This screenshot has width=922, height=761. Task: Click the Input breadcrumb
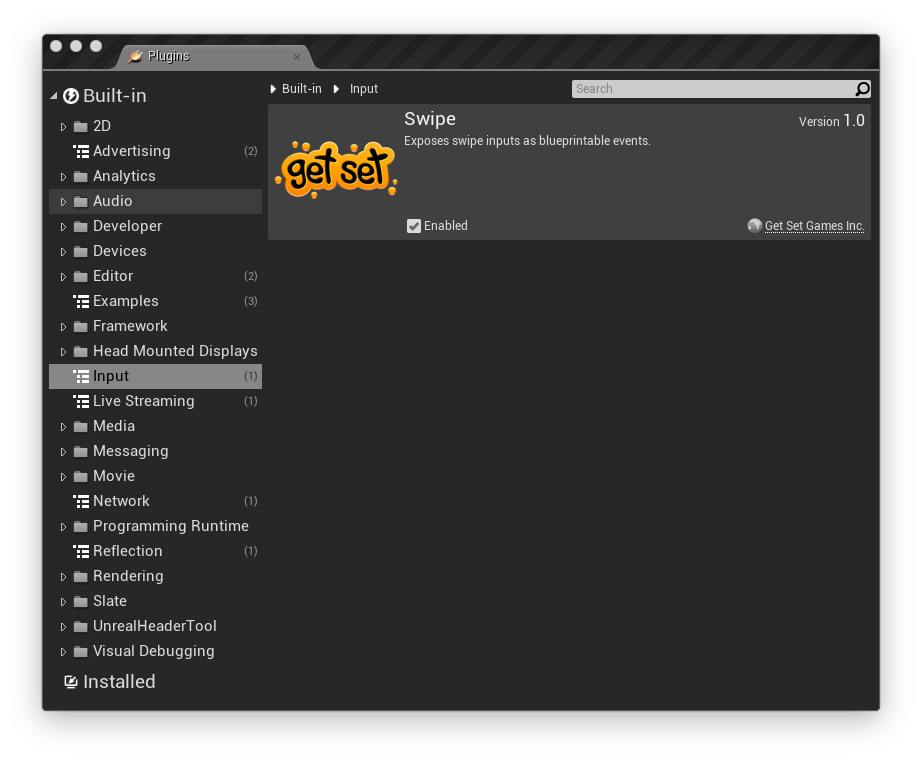[364, 89]
